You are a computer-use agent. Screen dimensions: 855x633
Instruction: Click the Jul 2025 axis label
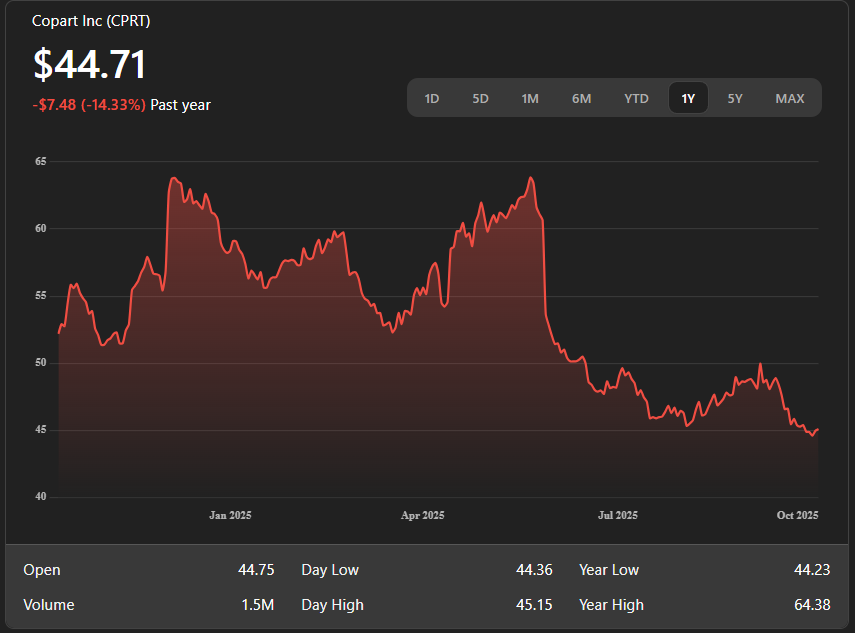(617, 516)
